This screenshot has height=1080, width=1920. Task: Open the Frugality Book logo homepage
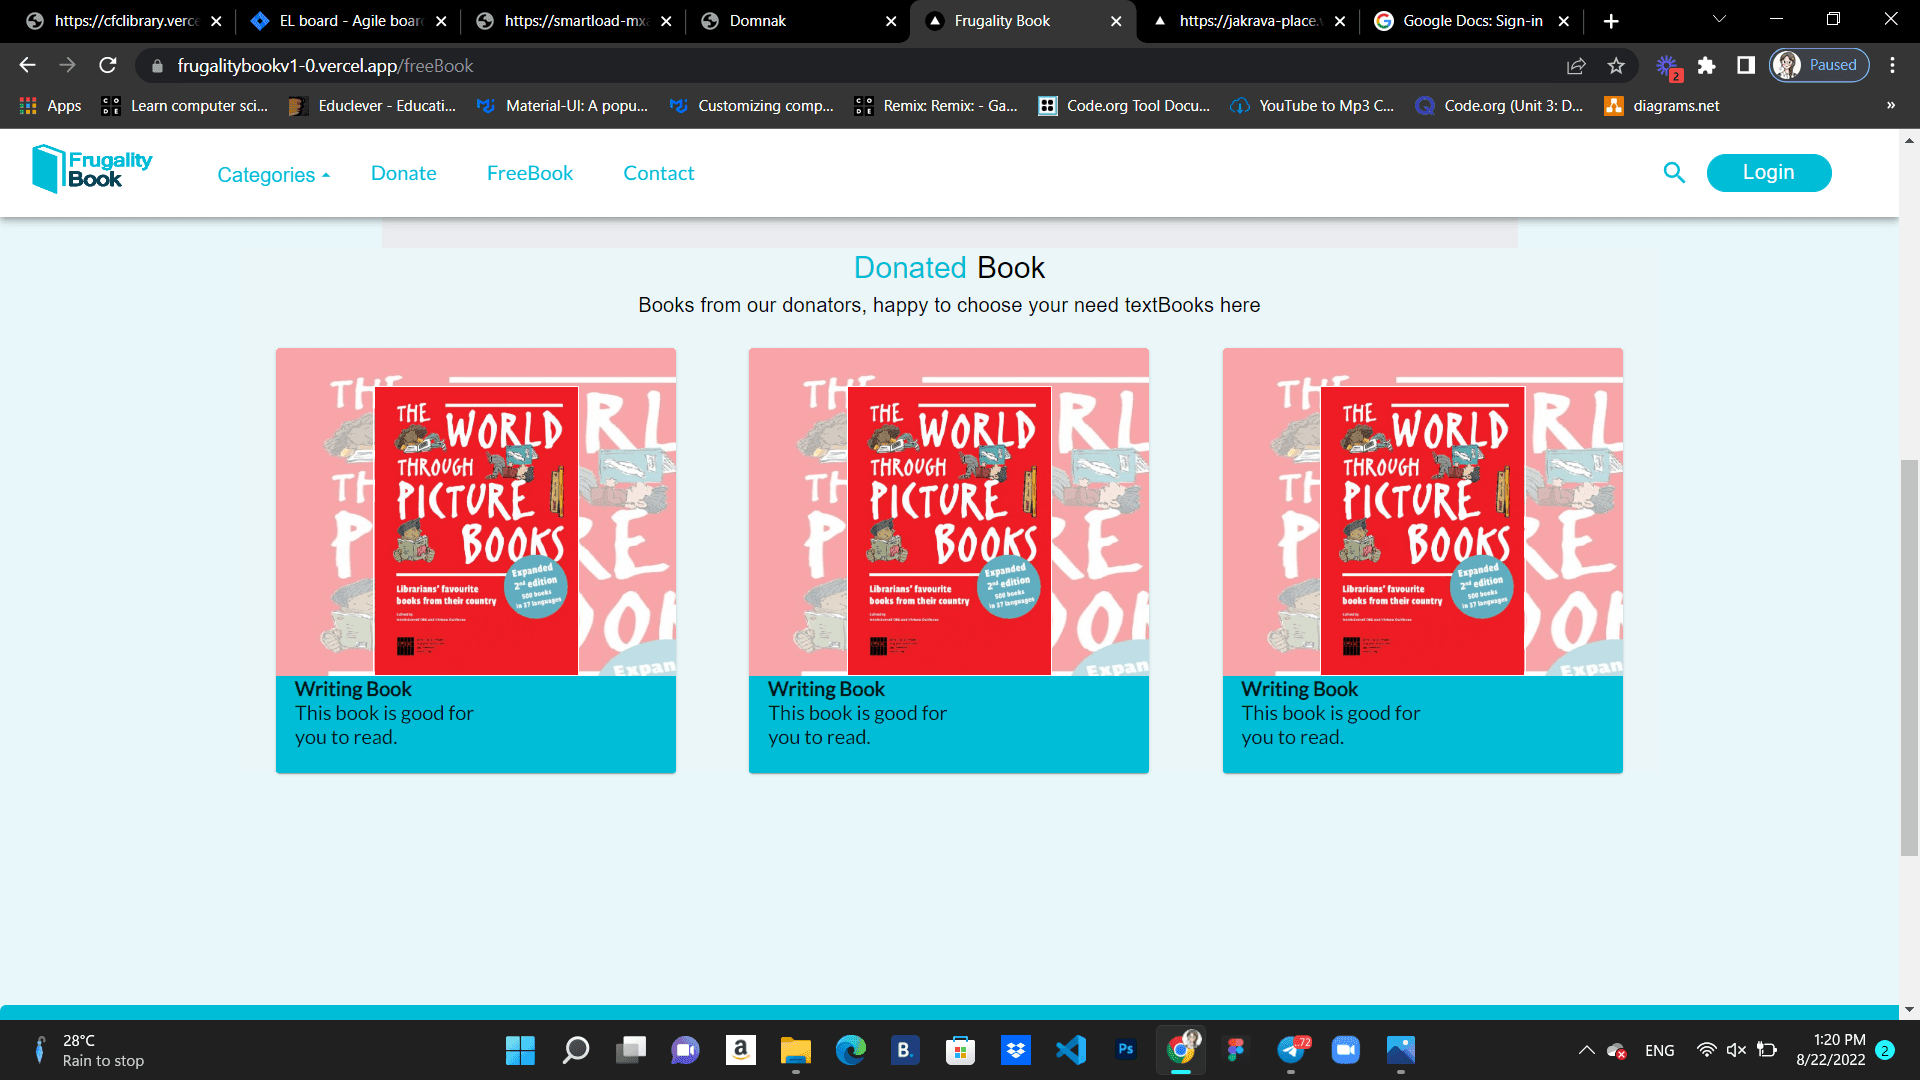(x=92, y=169)
